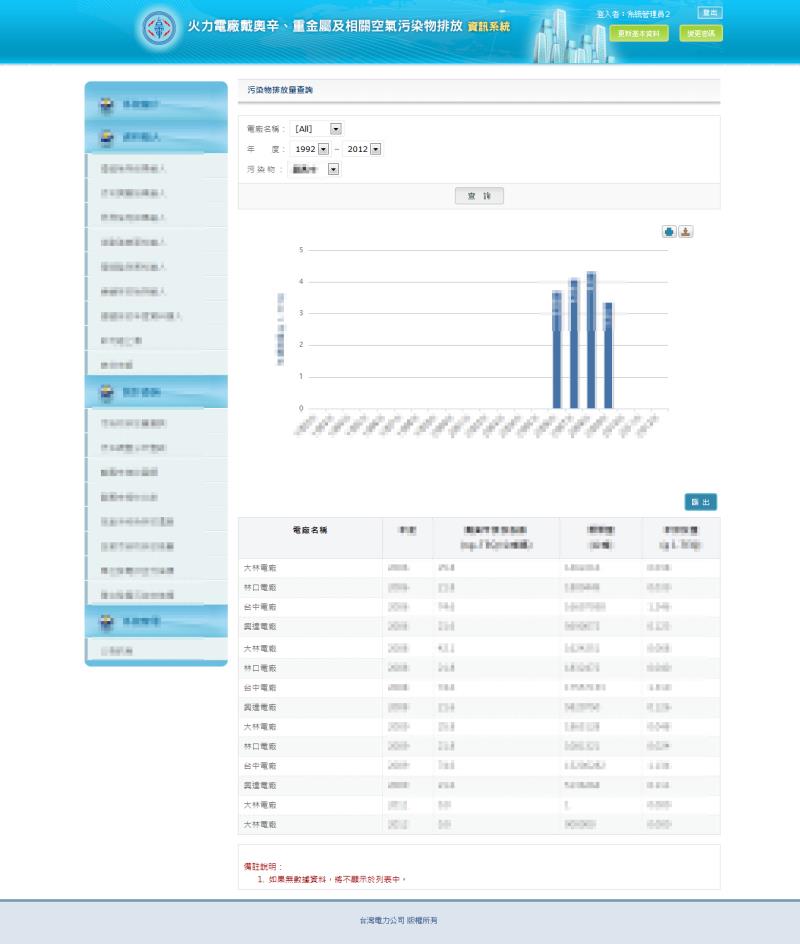800x944 pixels.
Task: Click the 登入者 user name text
Action: [x=633, y=14]
